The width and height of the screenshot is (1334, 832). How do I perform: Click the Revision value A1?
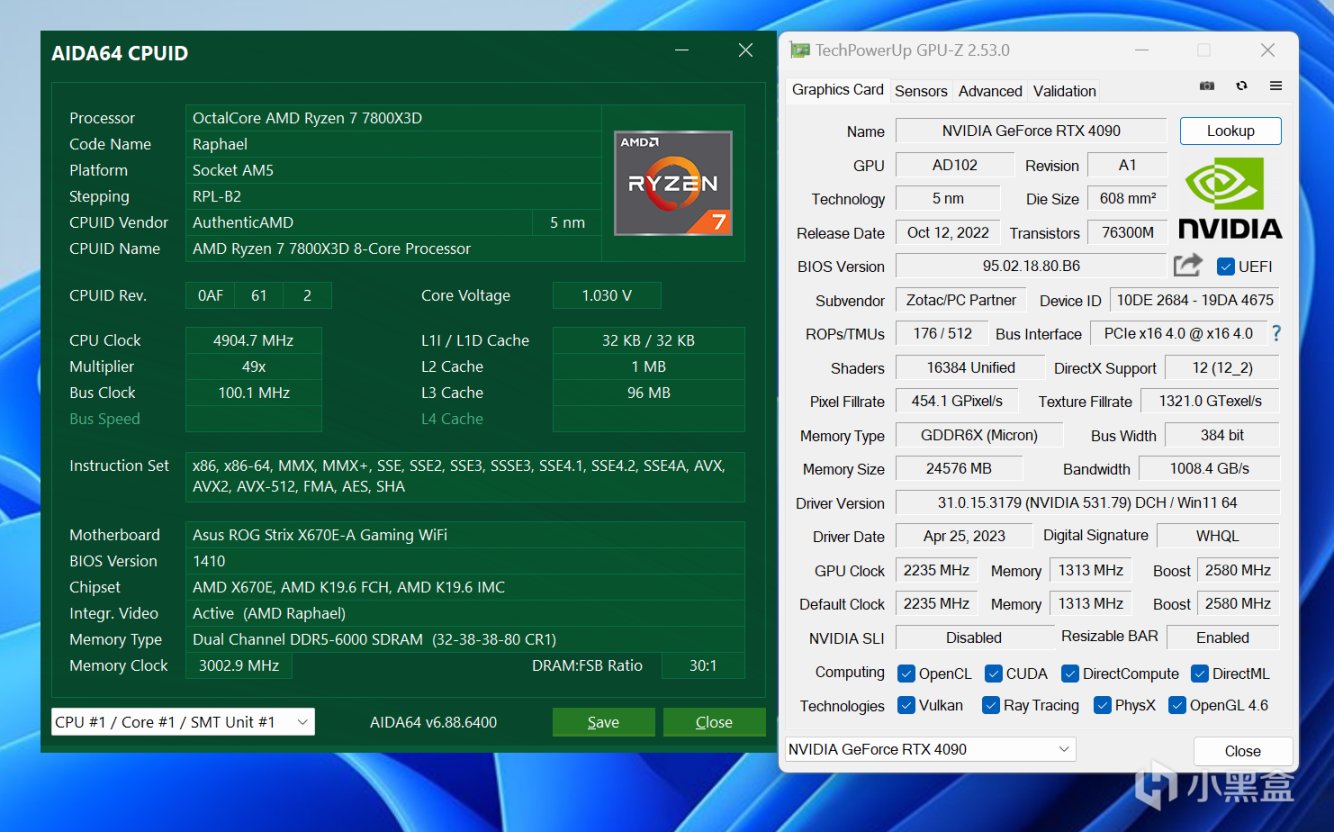[1127, 165]
